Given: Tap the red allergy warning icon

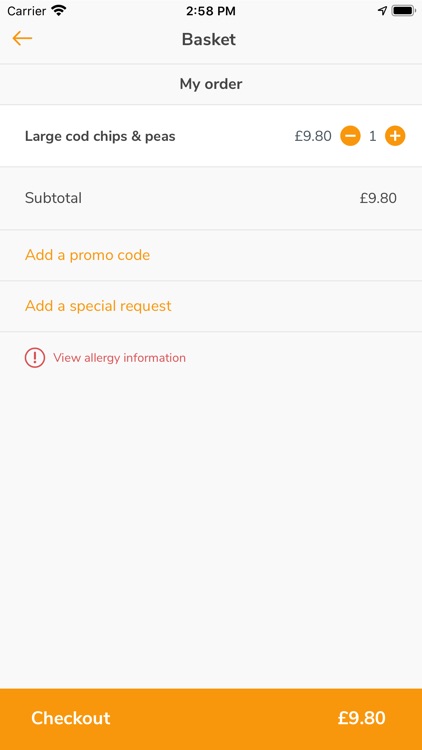Looking at the screenshot, I should point(35,358).
